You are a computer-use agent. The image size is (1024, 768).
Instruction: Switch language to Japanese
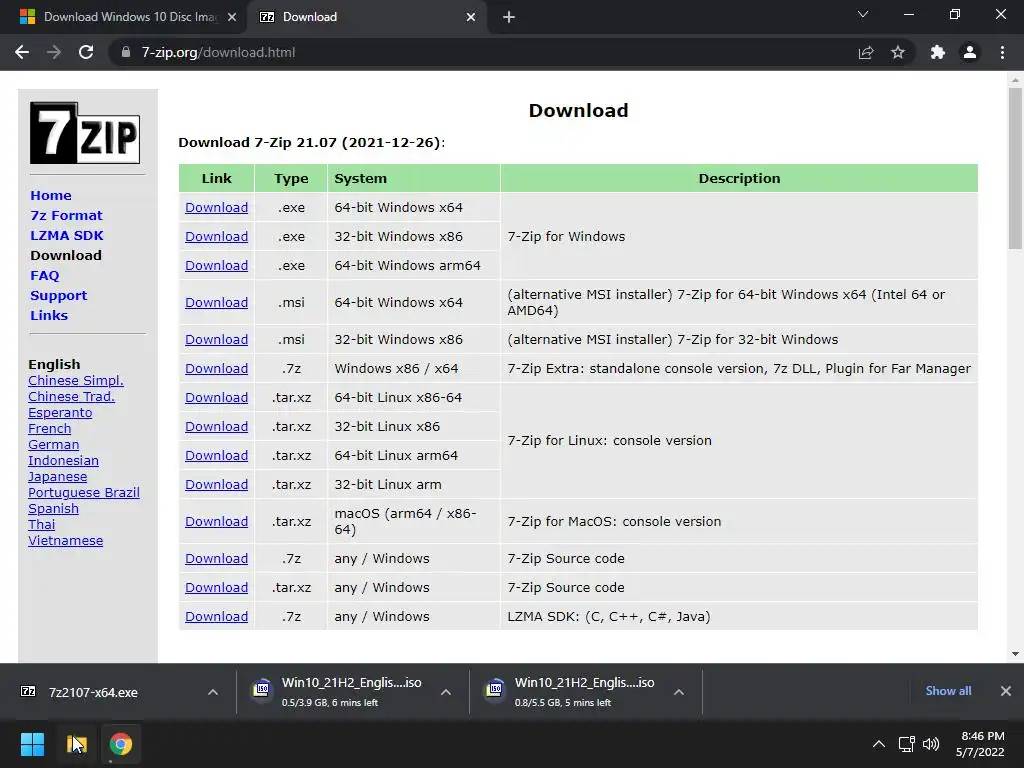pos(57,477)
